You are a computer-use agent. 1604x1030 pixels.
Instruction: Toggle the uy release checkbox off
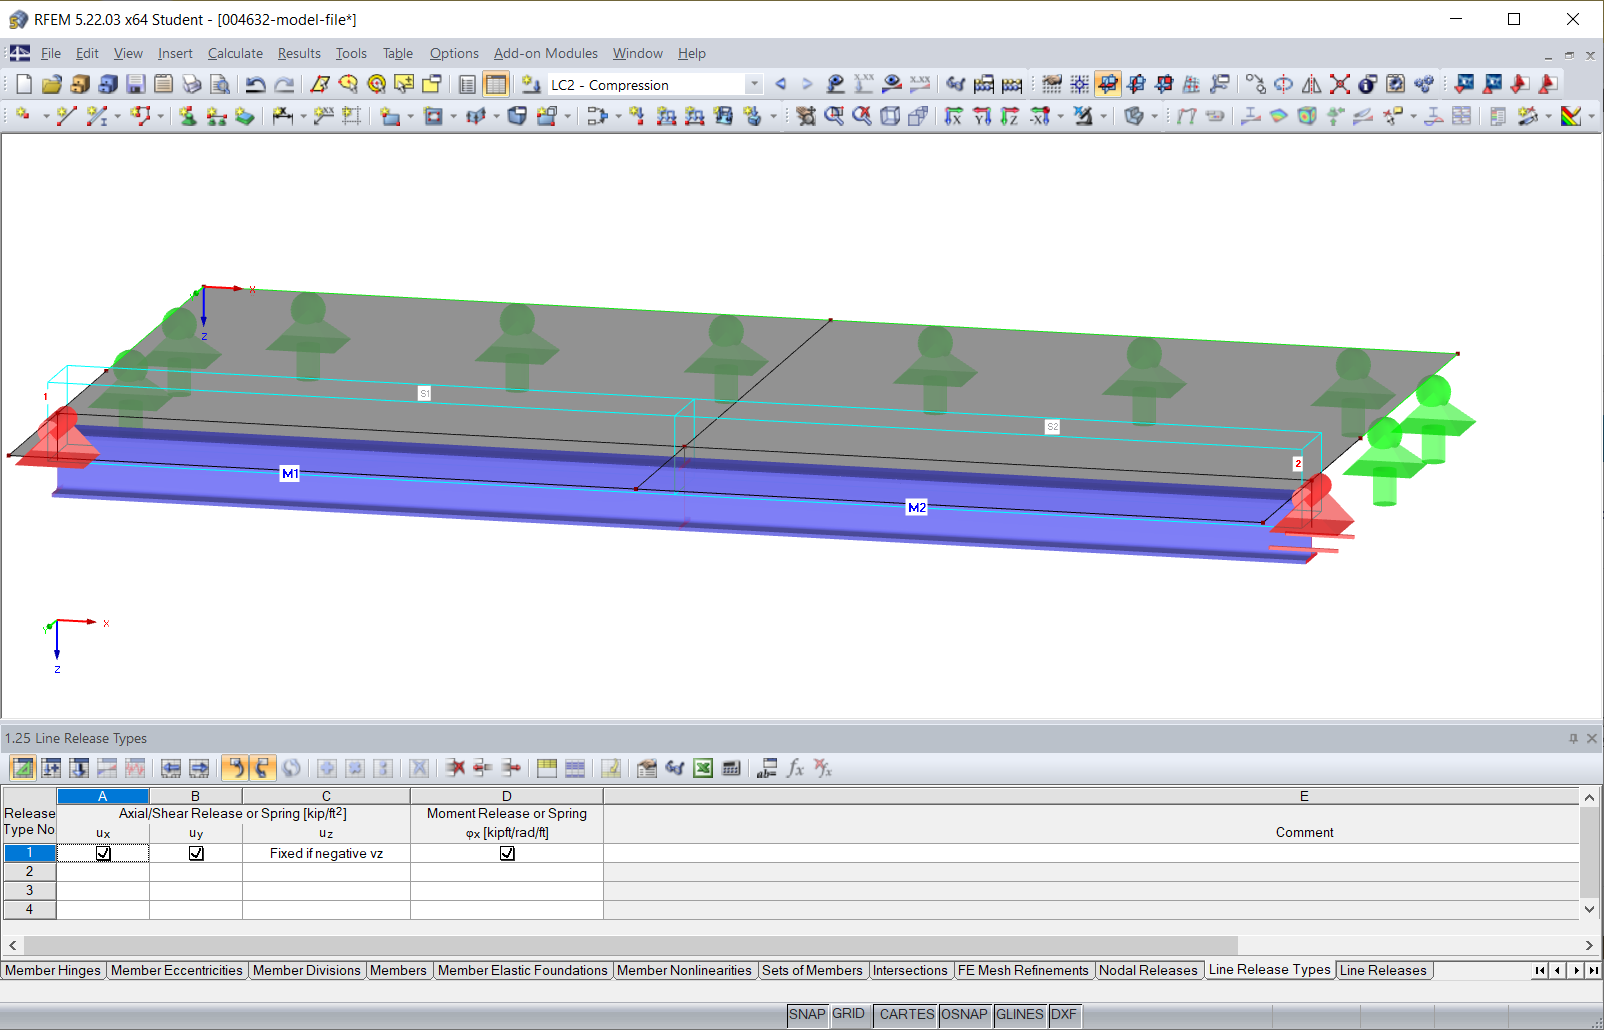[x=196, y=853]
